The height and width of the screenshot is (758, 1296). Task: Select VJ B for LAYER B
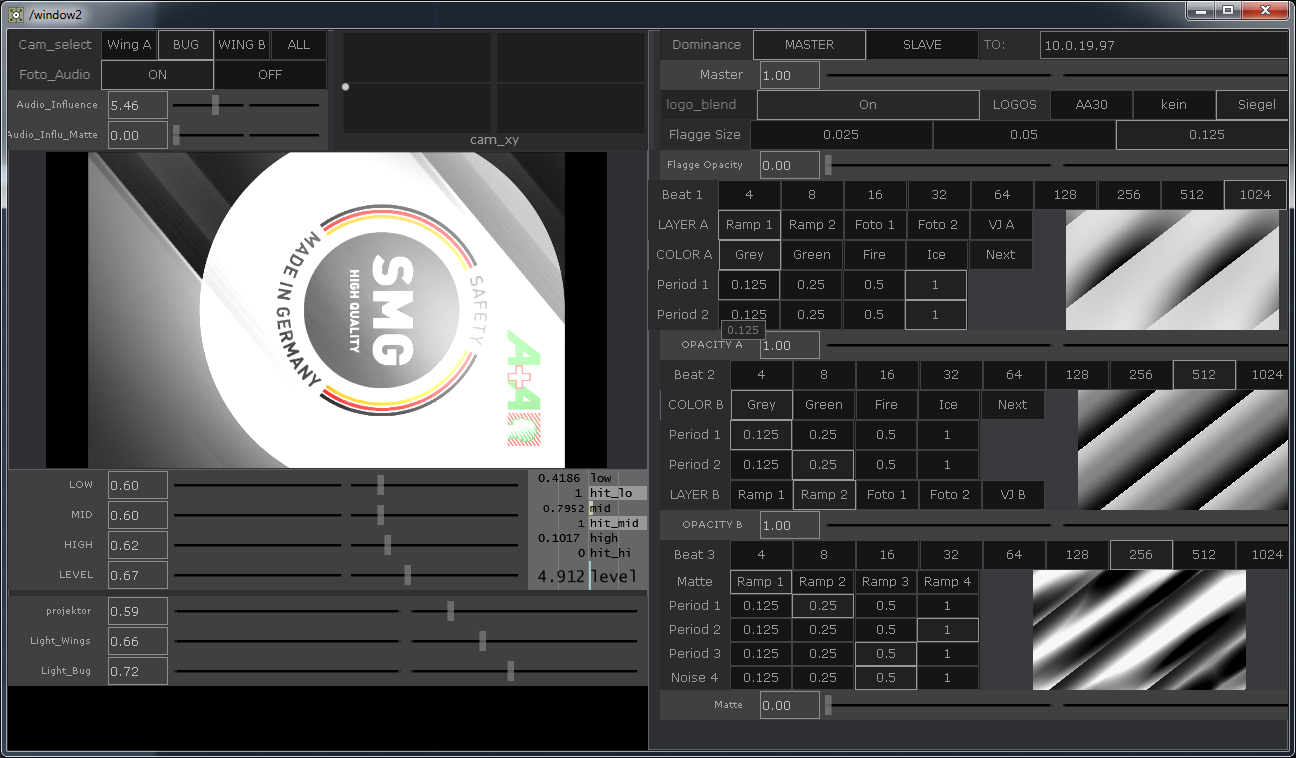1012,495
